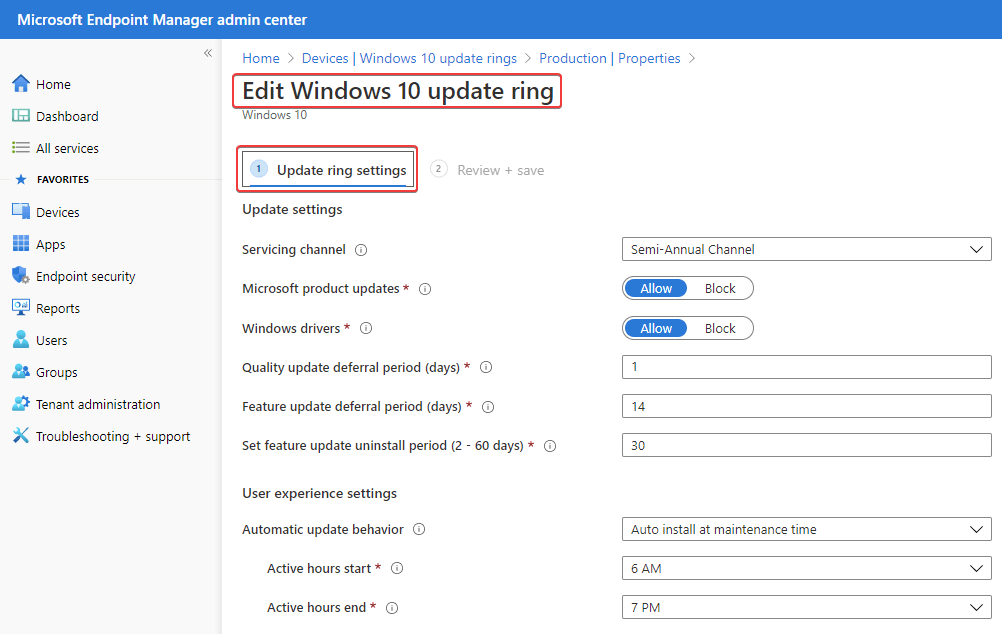Click the Endpoint security shield icon
This screenshot has width=1002, height=634.
coord(20,275)
